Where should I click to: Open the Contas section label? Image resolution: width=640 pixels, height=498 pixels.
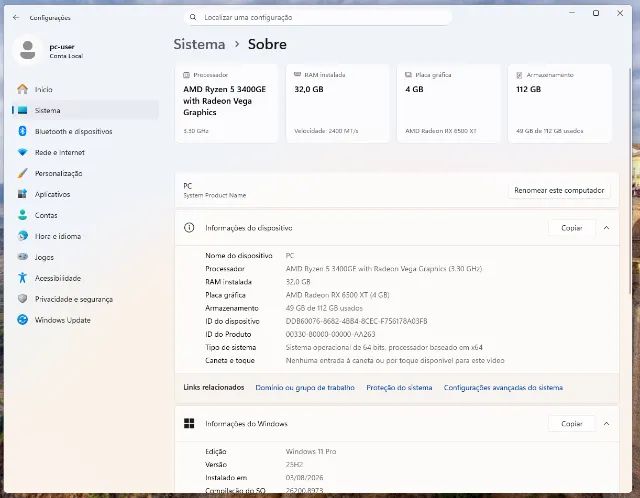coord(46,215)
